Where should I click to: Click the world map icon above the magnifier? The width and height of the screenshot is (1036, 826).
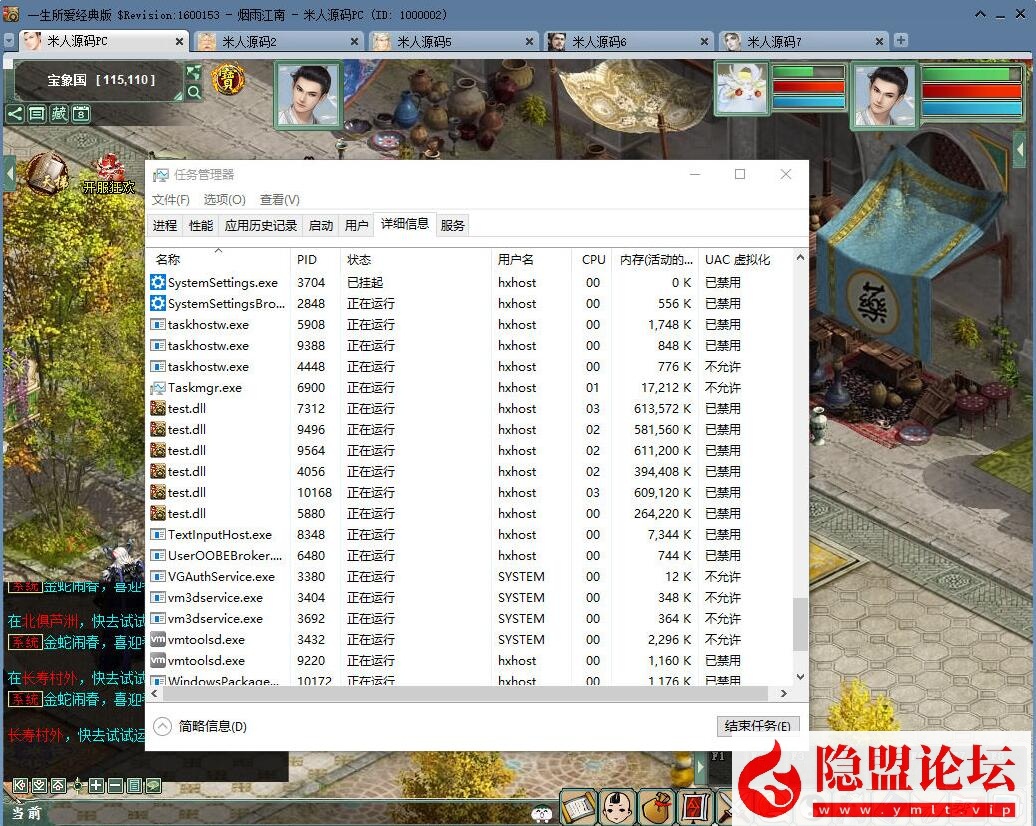(x=192, y=74)
